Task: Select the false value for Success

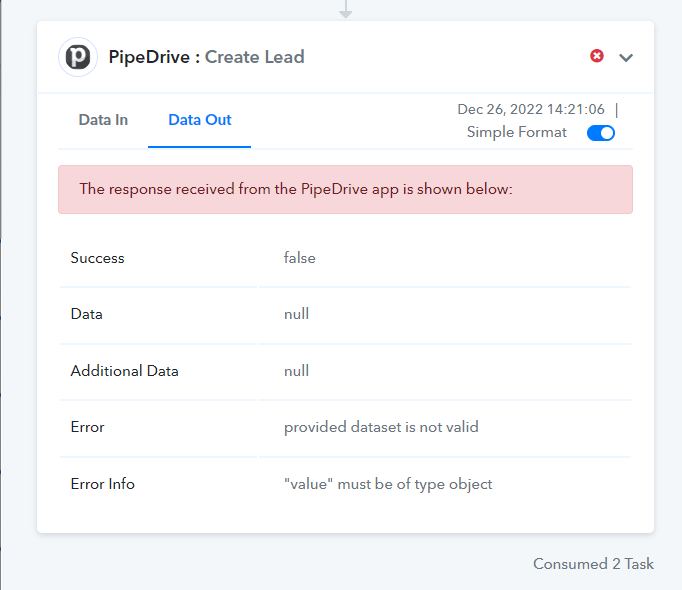Action: pos(300,258)
